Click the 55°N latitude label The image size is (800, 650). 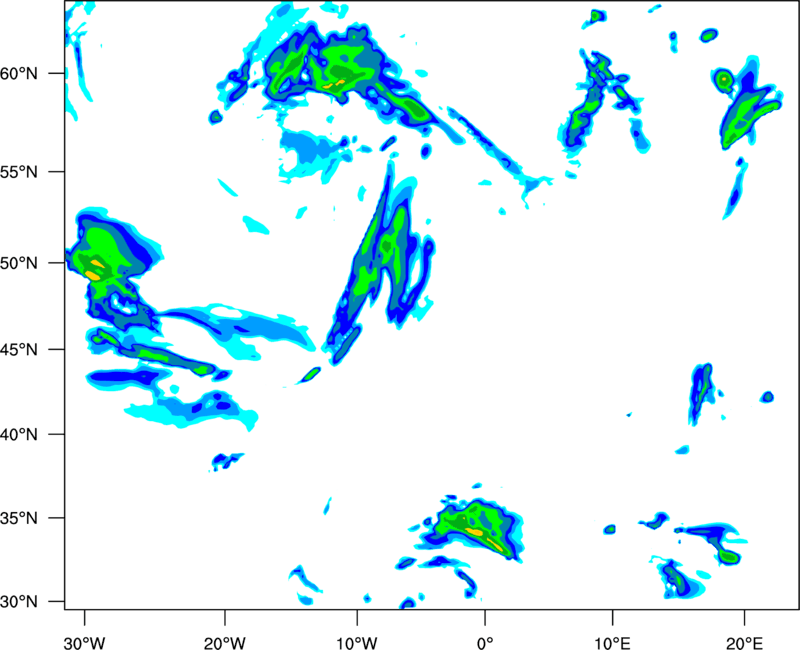[x=19, y=172]
